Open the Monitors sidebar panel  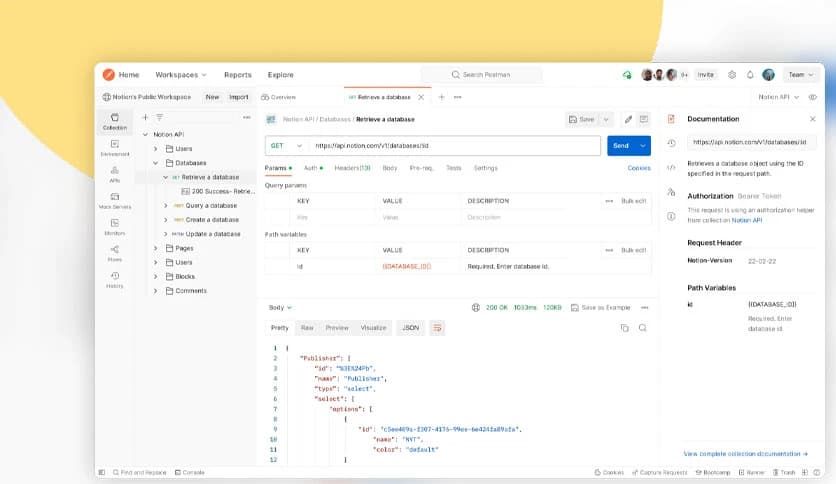point(115,226)
